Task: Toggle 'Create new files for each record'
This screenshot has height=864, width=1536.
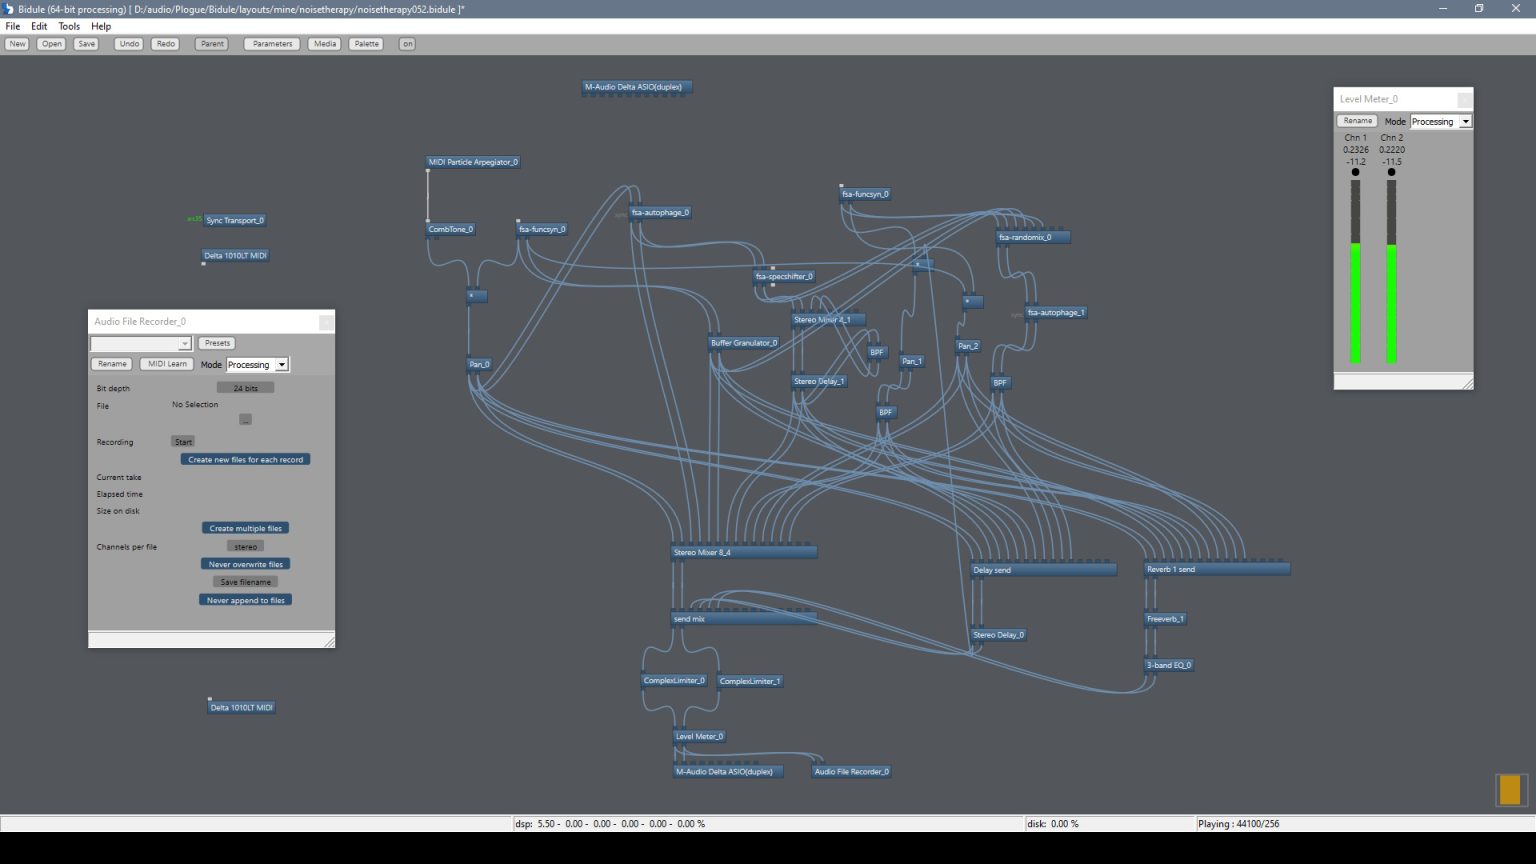Action: coord(245,460)
